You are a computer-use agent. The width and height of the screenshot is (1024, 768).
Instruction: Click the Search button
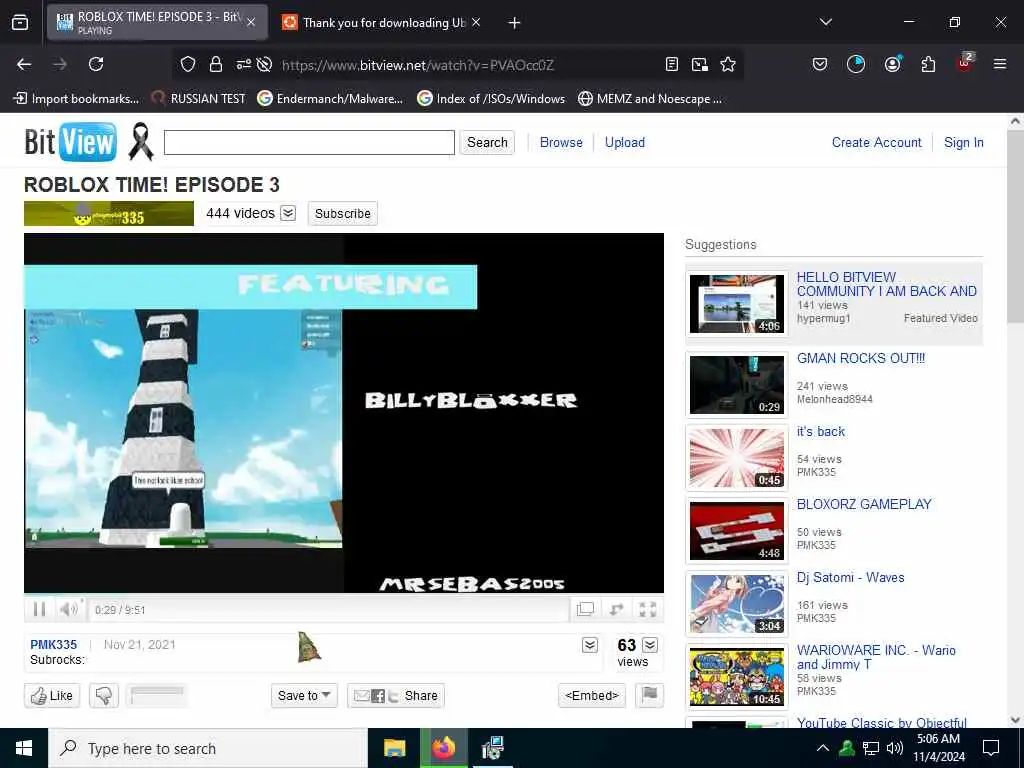487,142
